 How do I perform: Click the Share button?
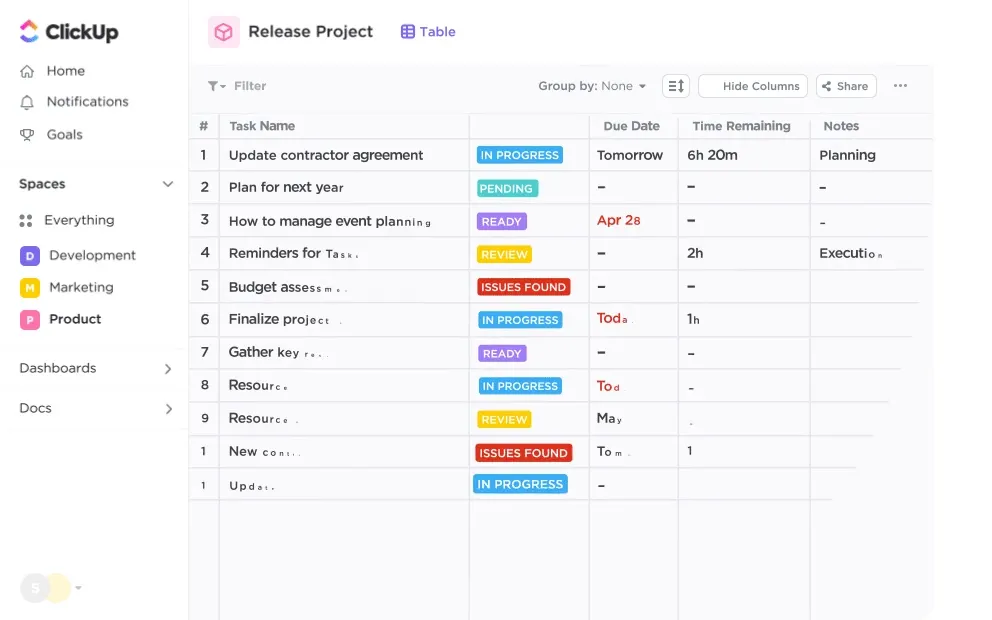coord(846,86)
